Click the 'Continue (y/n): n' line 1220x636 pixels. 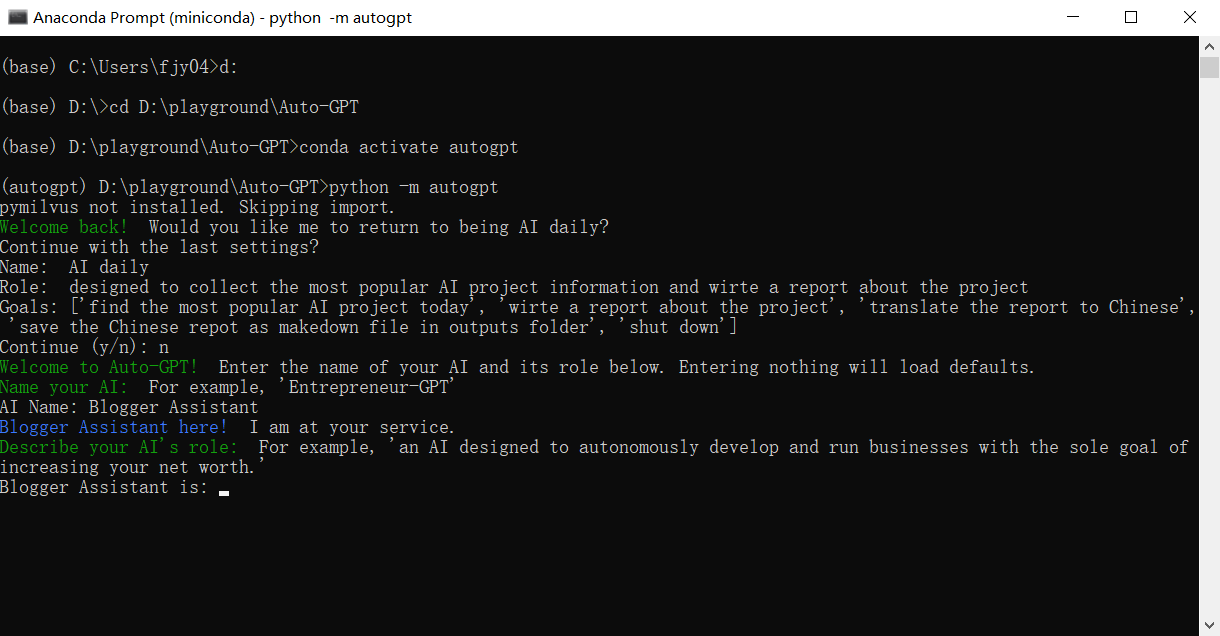[84, 347]
